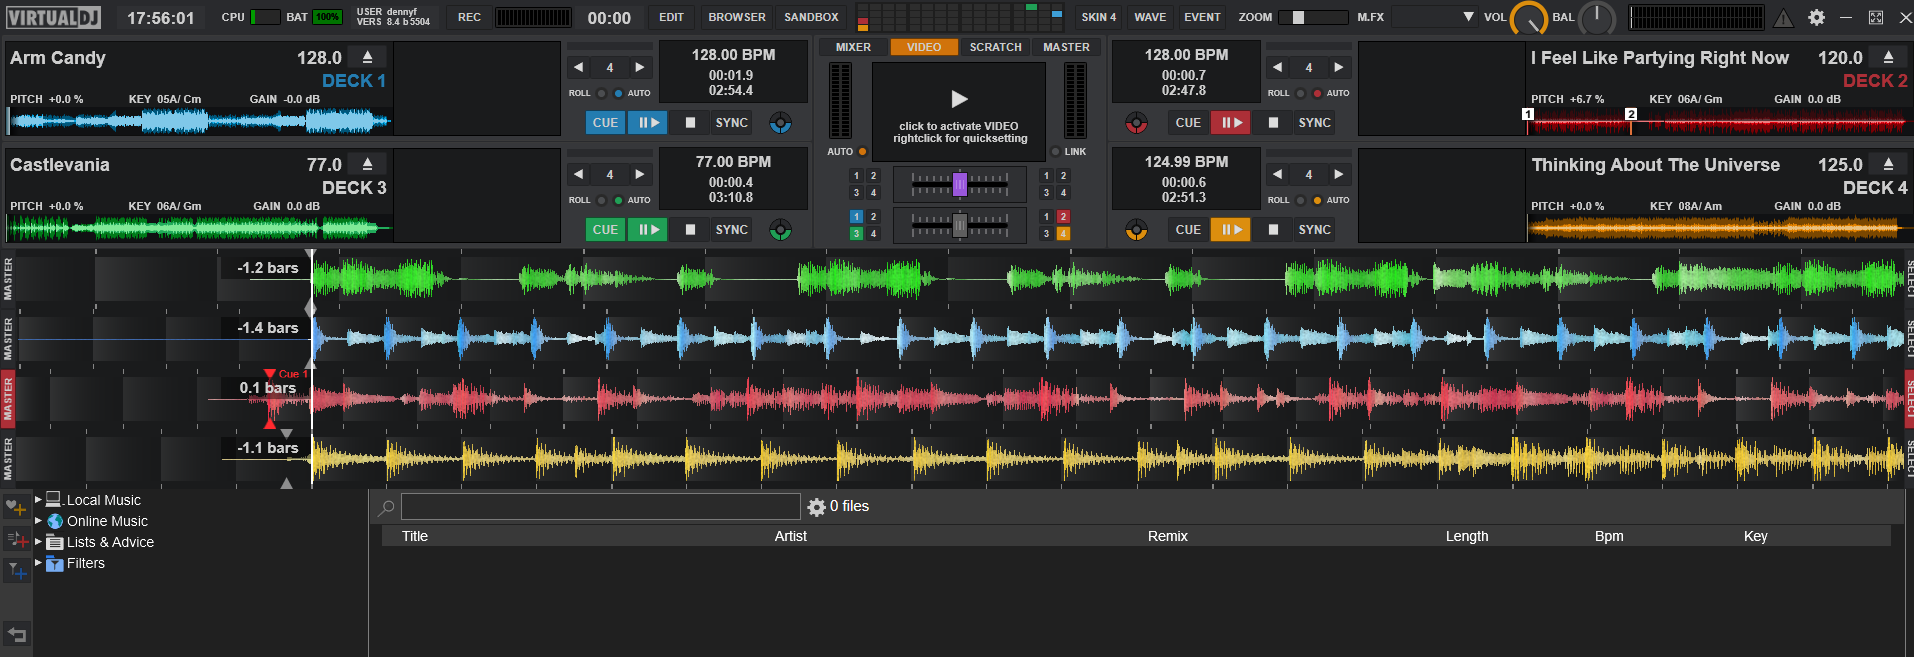The image size is (1914, 657).
Task: Toggle the AUTO loop indicator on Deck 2
Action: click(x=1317, y=93)
